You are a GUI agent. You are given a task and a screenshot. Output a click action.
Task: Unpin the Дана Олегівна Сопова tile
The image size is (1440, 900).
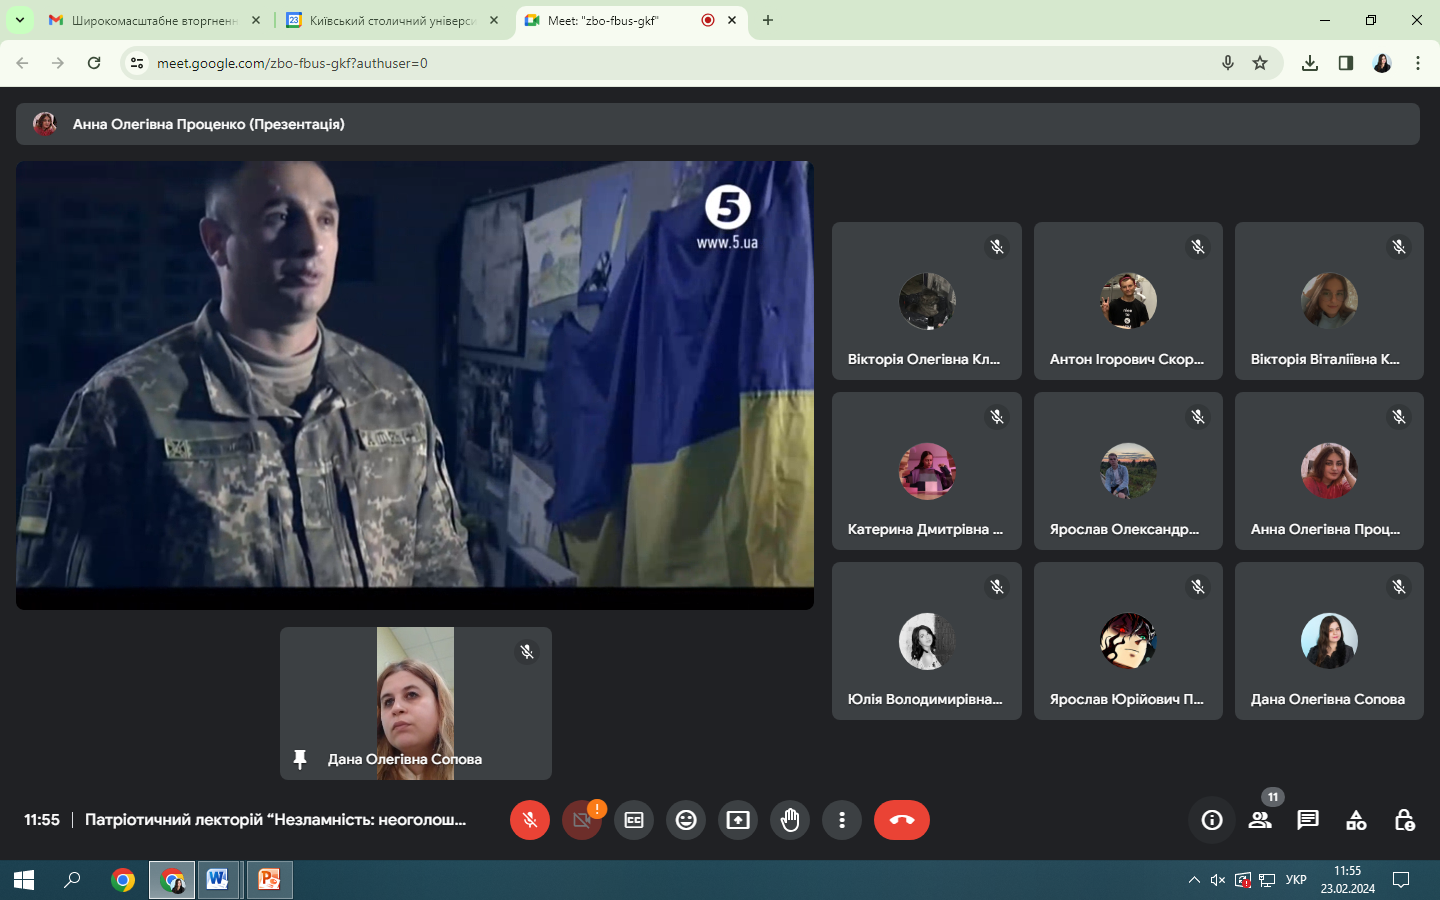pyautogui.click(x=300, y=759)
